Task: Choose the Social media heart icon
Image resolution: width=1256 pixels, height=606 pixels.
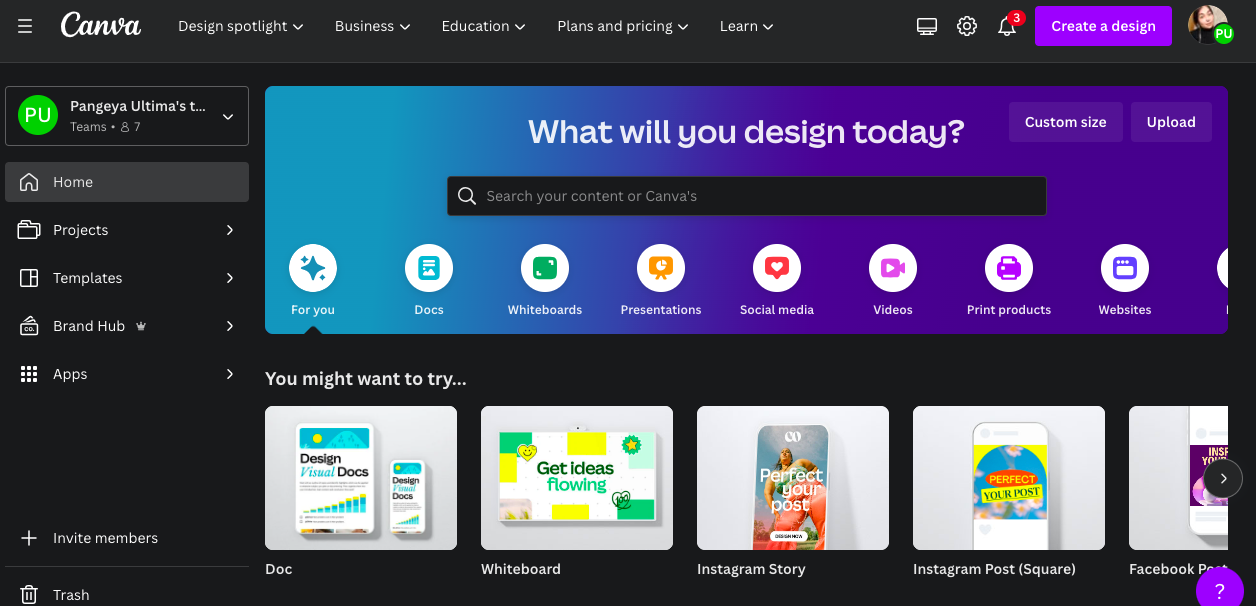Action: click(x=777, y=268)
